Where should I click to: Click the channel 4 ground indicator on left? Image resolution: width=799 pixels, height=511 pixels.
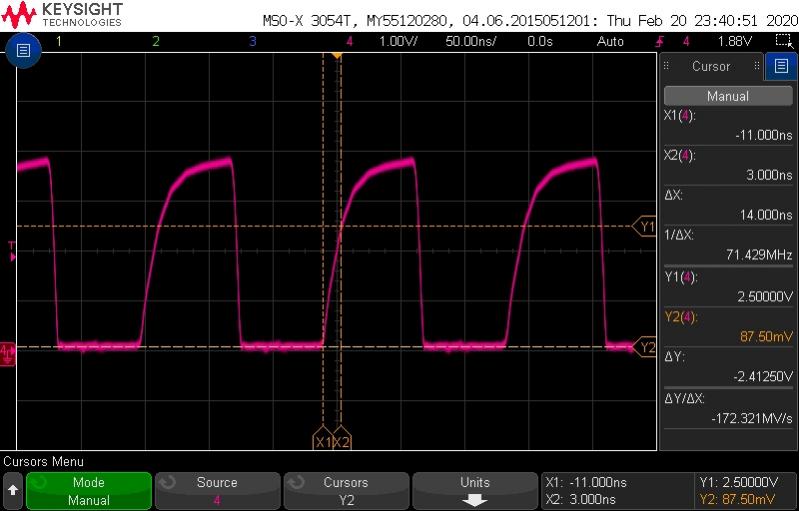click(8, 350)
